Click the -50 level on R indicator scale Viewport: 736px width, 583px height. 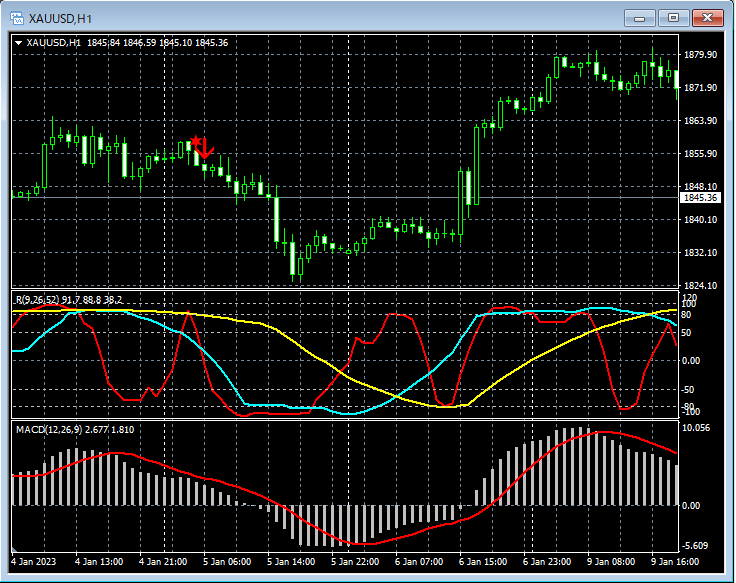[688, 390]
